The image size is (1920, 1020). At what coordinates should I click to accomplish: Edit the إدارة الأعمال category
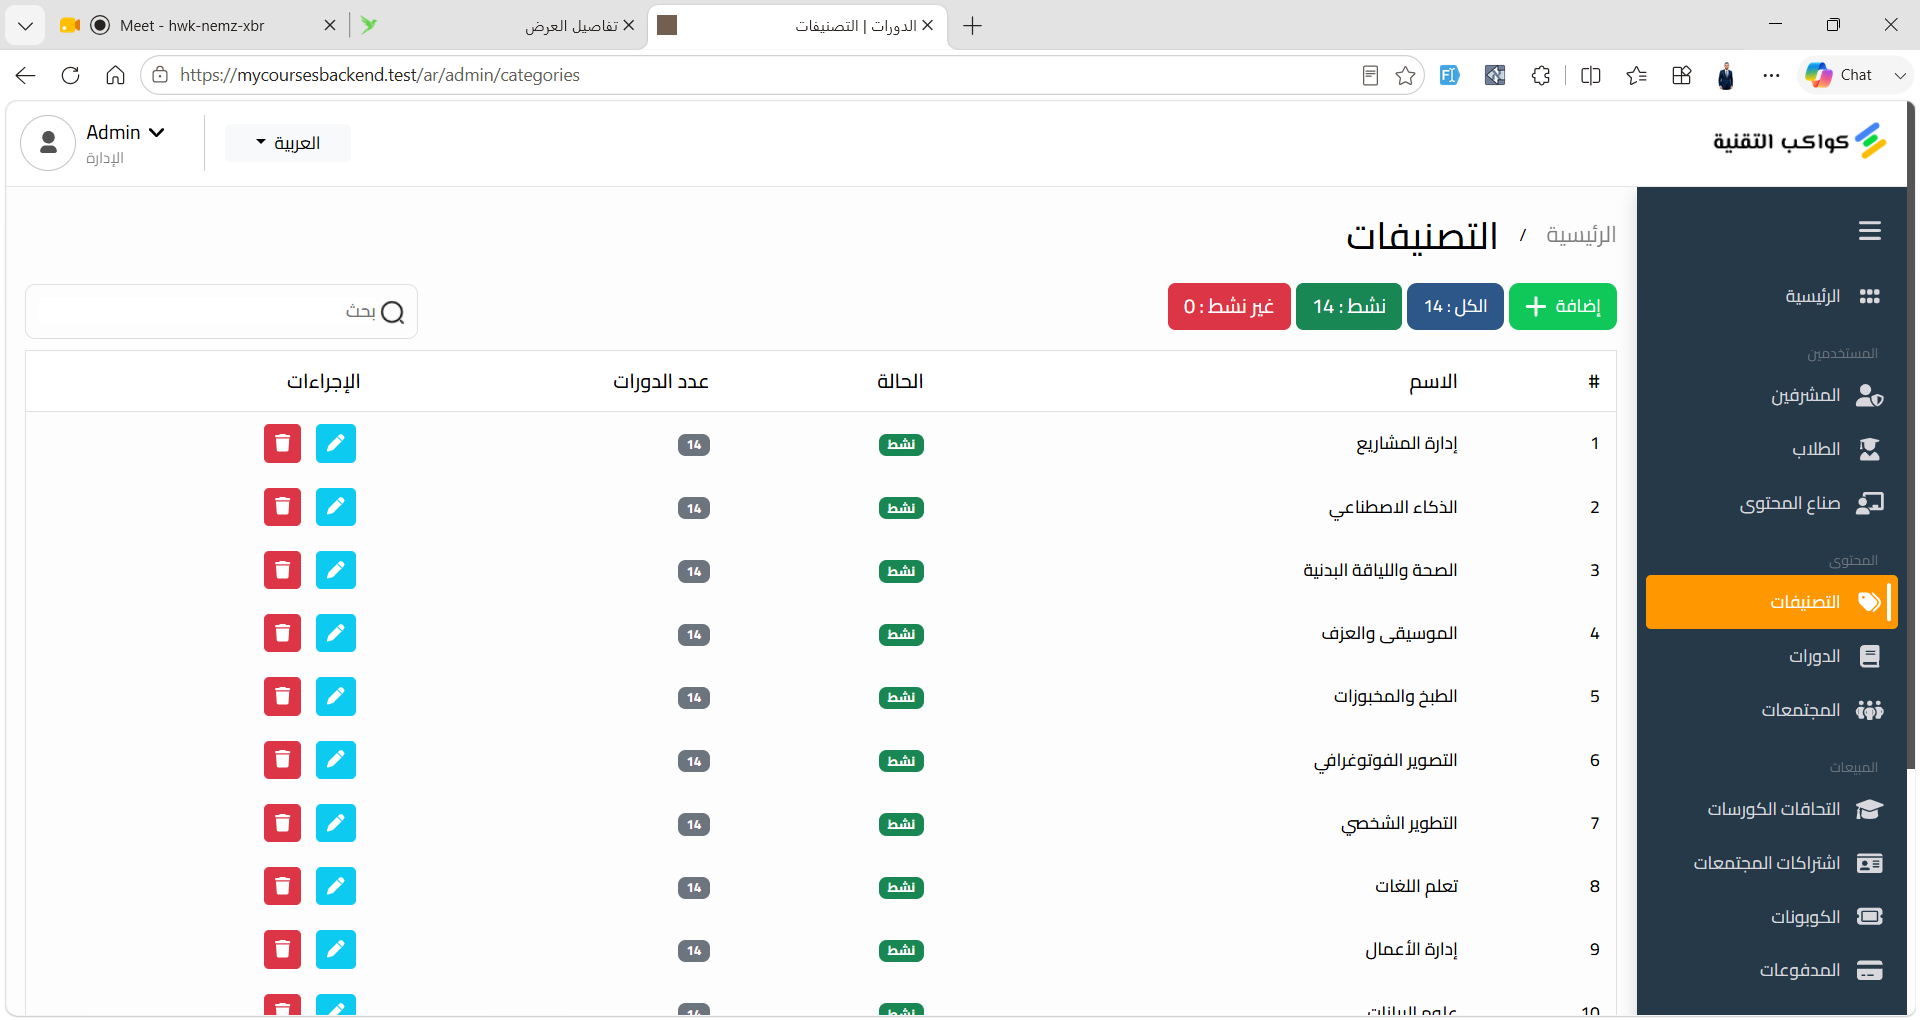click(x=336, y=949)
